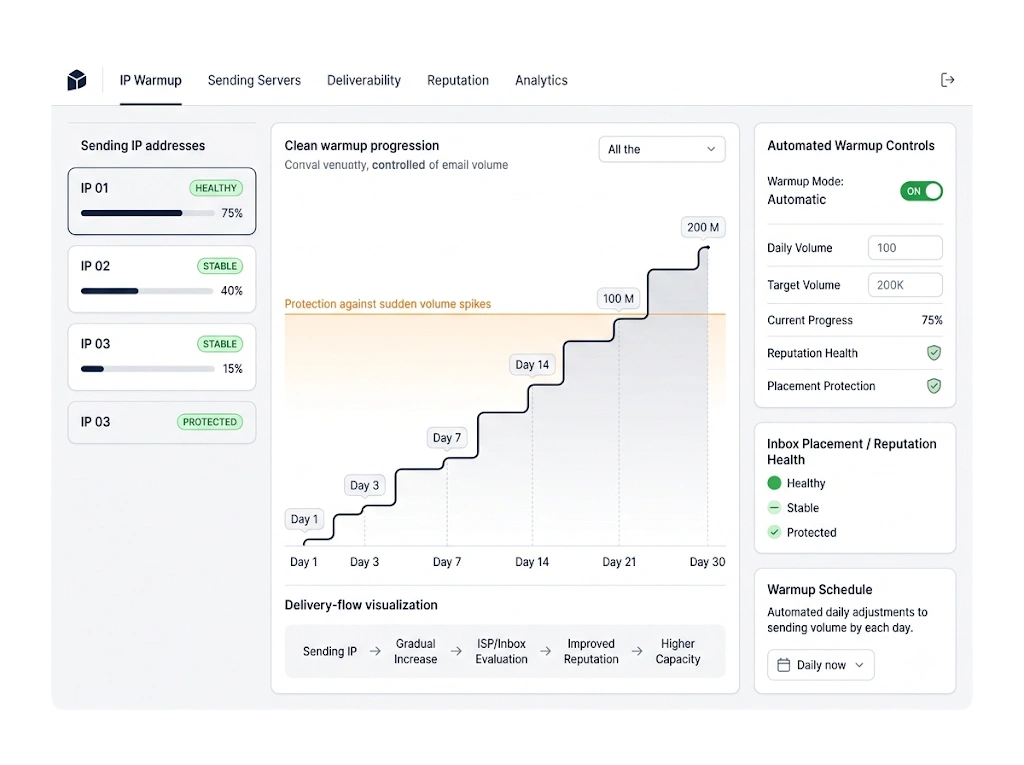Switch to the IP Warmup tab

150,80
